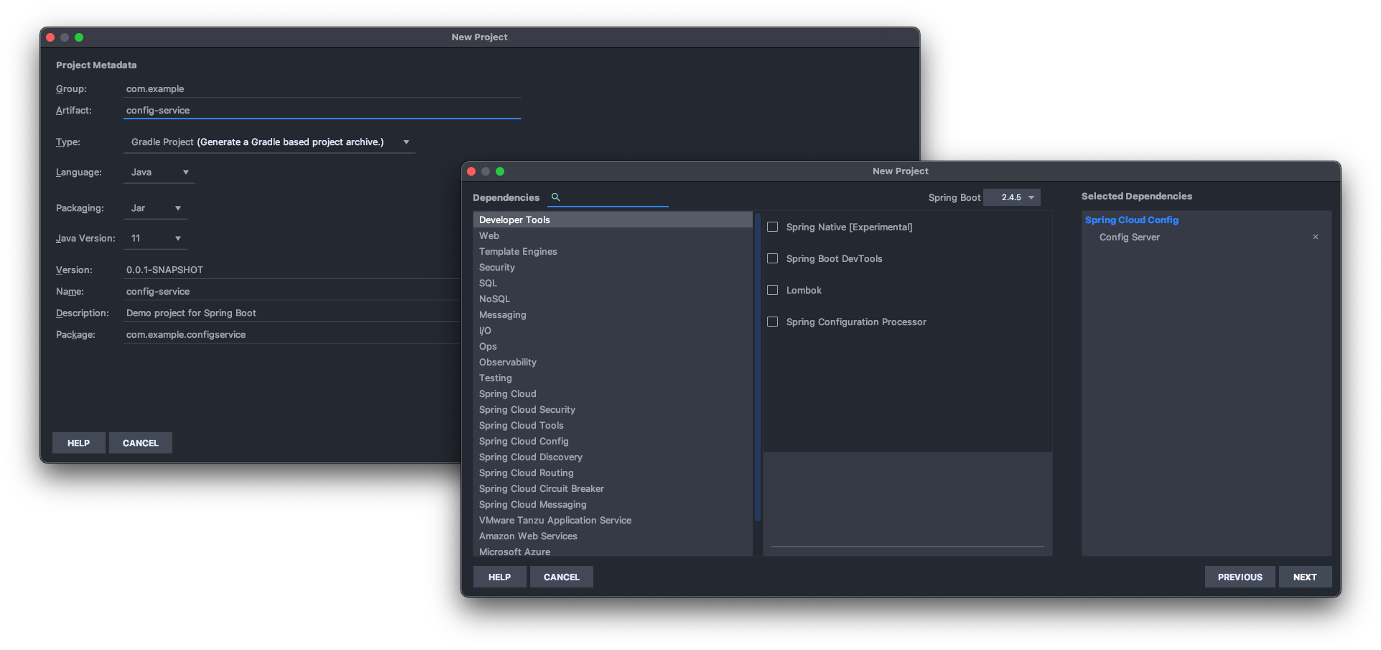This screenshot has height=650, width=1381.
Task: Close the back Project Metadata window
Action: tap(50, 37)
